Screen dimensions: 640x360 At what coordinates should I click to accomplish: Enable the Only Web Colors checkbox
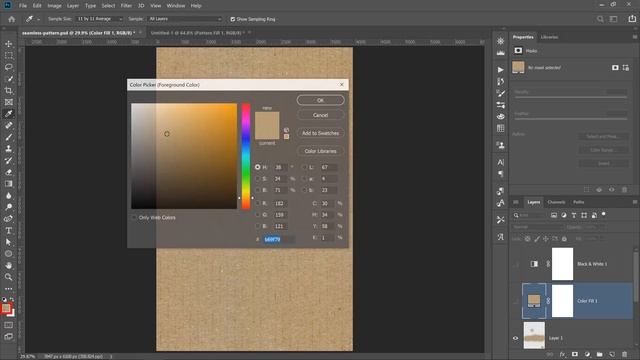point(134,218)
